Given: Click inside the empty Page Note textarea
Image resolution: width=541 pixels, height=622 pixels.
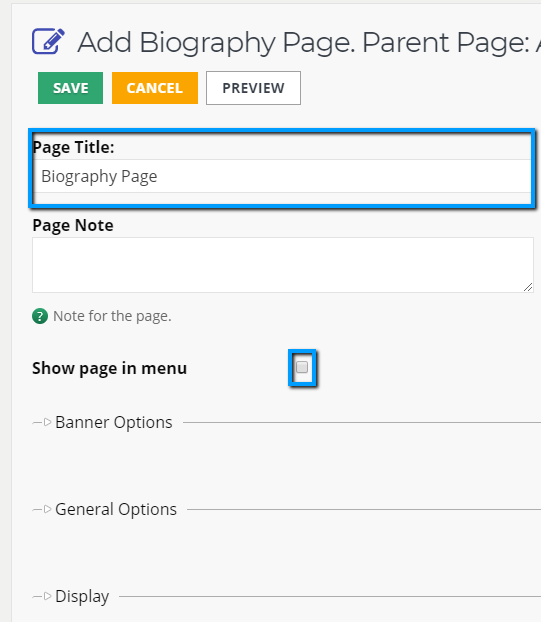Looking at the screenshot, I should tap(283, 265).
